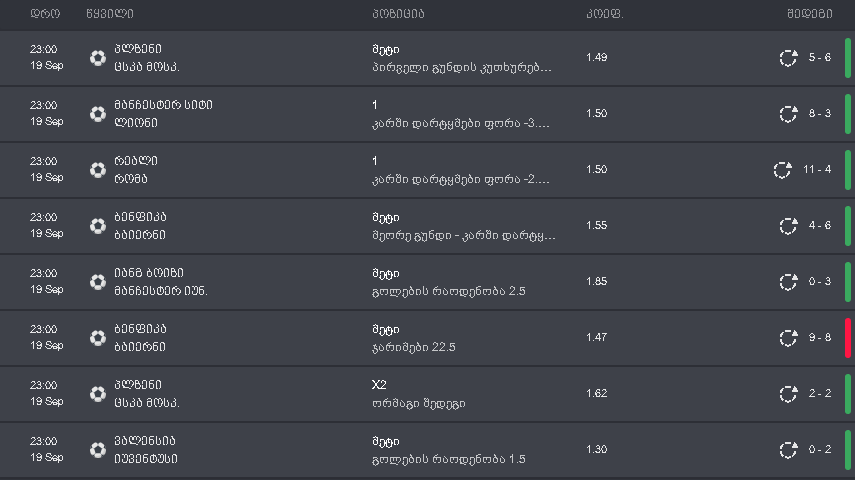This screenshot has width=855, height=480.
Task: Click the circular stats icon next to score 9 - 8
Action: (788, 338)
